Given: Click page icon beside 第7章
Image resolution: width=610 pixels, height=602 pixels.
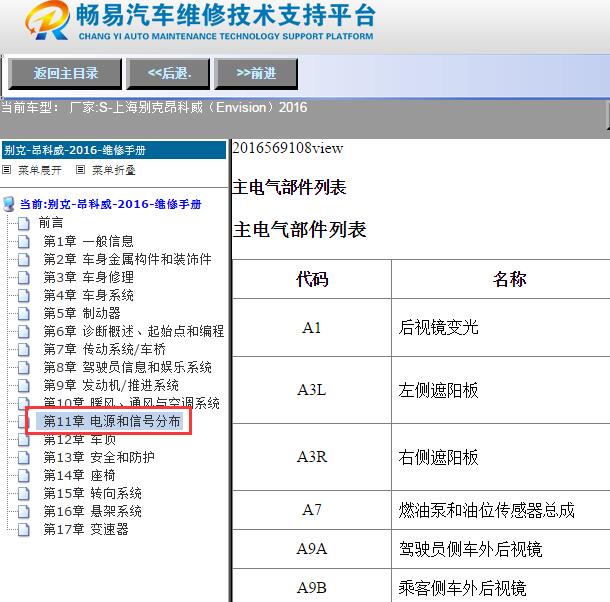Looking at the screenshot, I should coord(24,349).
